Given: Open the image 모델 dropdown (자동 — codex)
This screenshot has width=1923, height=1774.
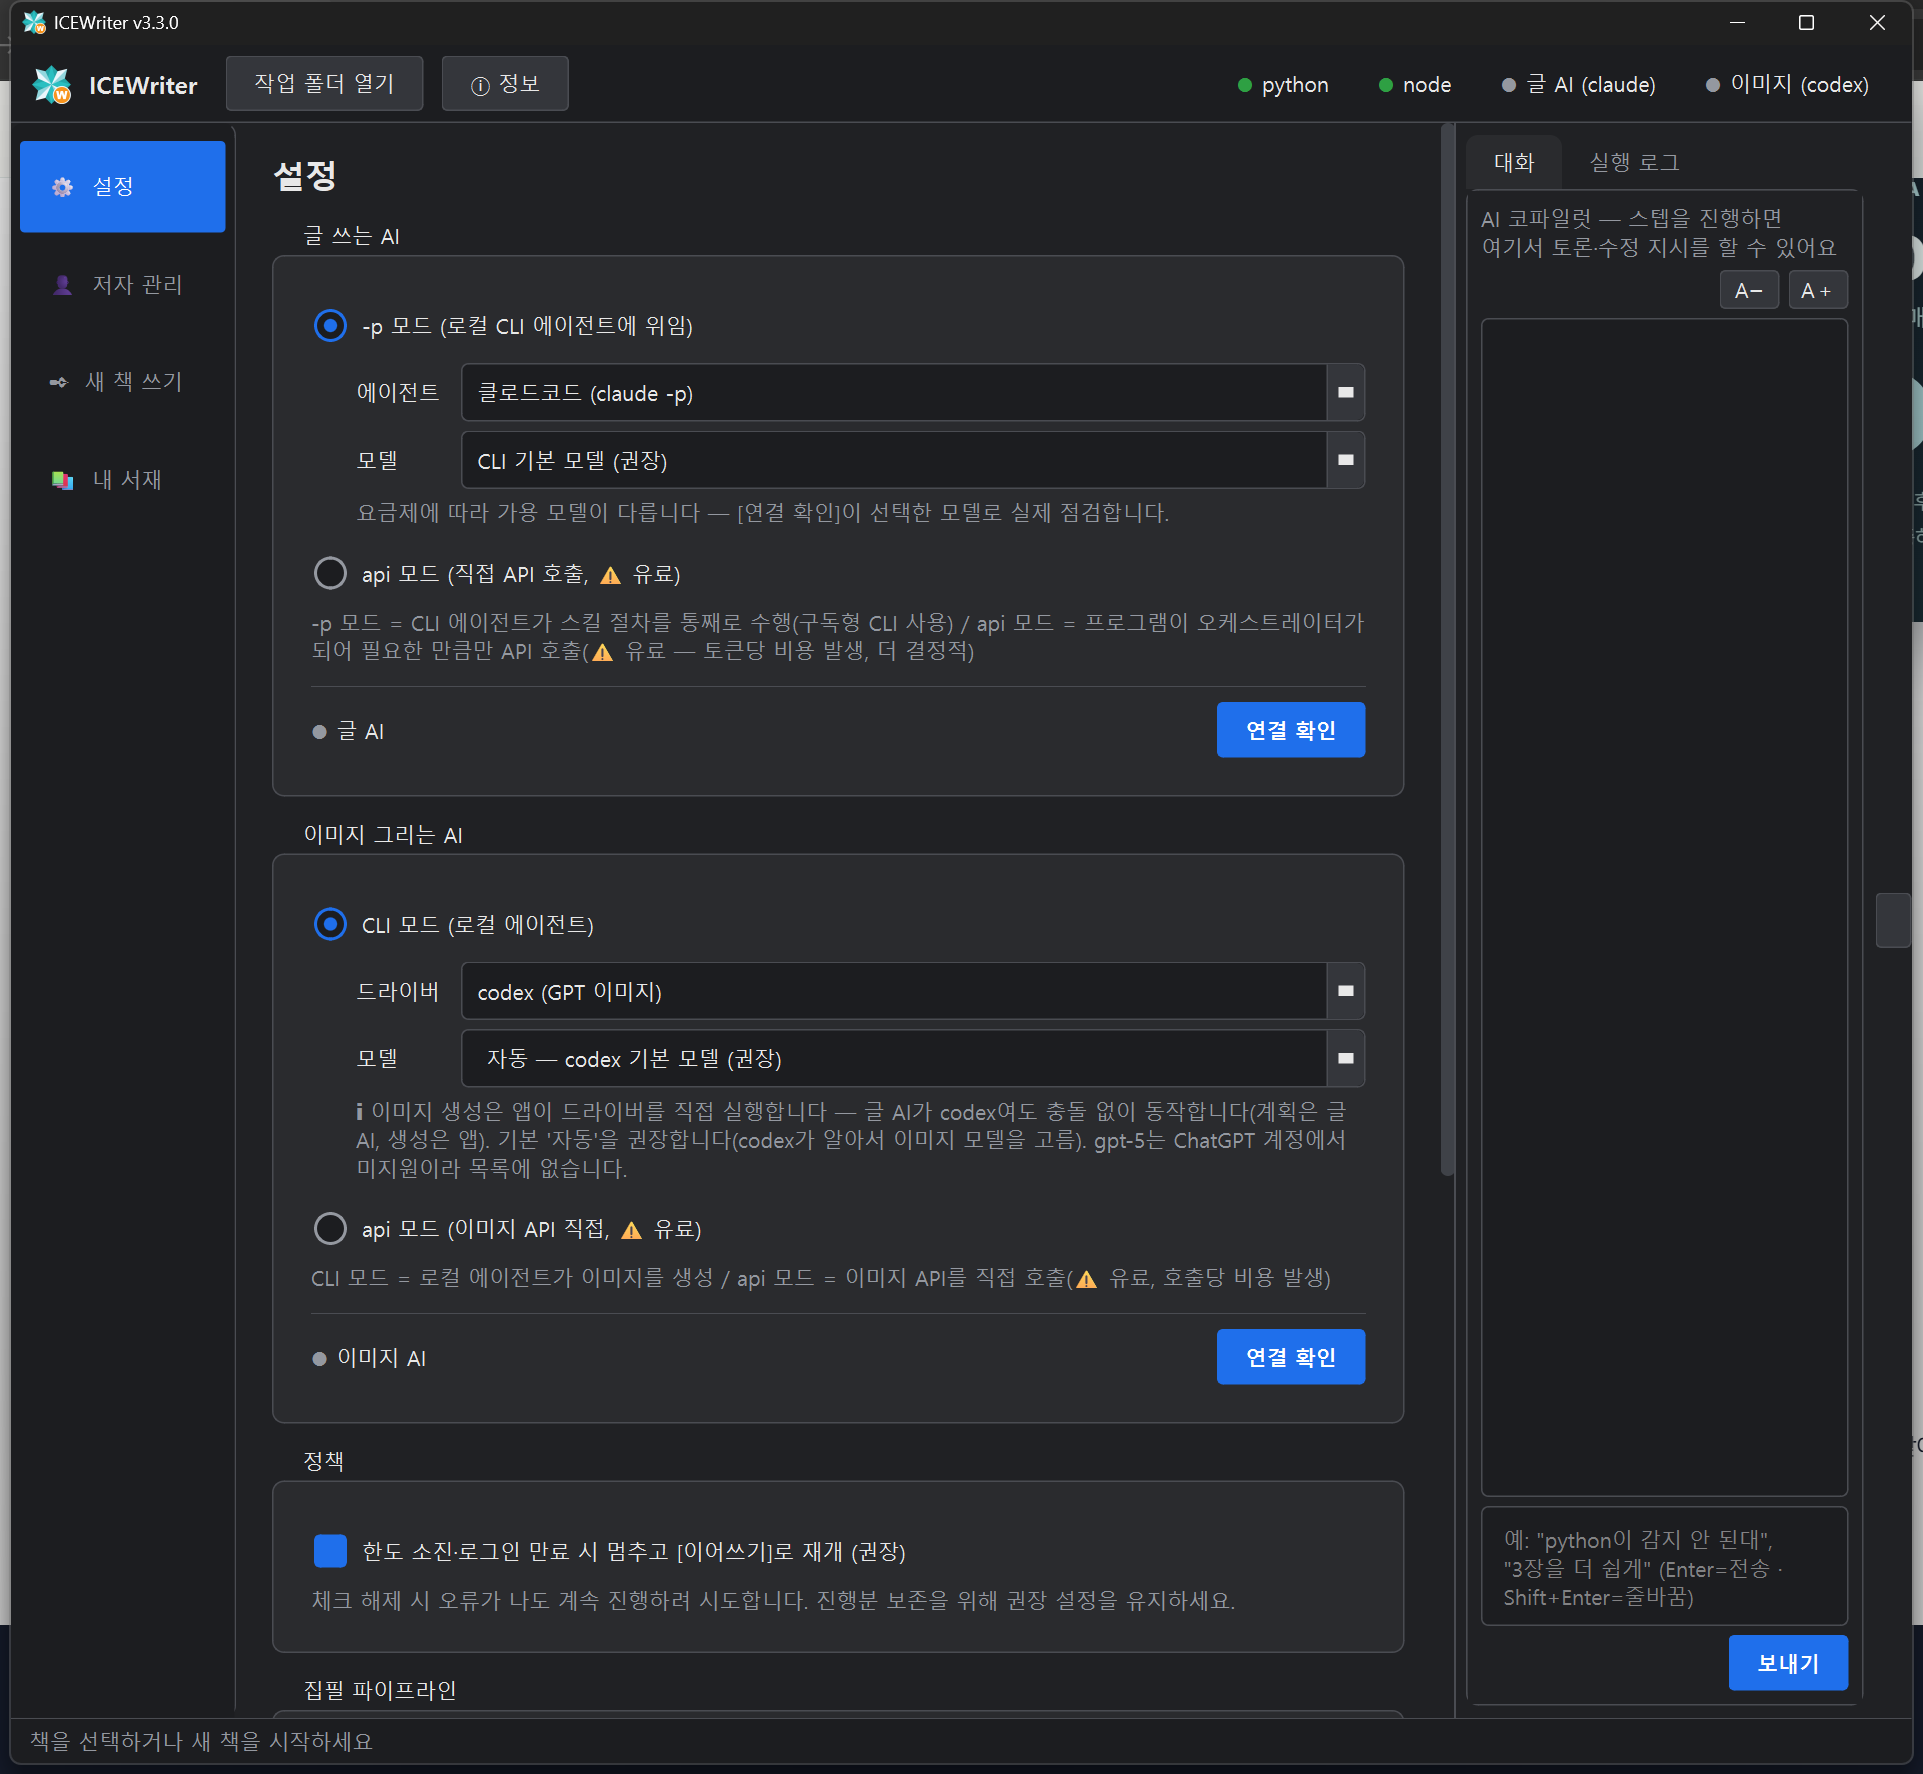Looking at the screenshot, I should [x=913, y=1059].
